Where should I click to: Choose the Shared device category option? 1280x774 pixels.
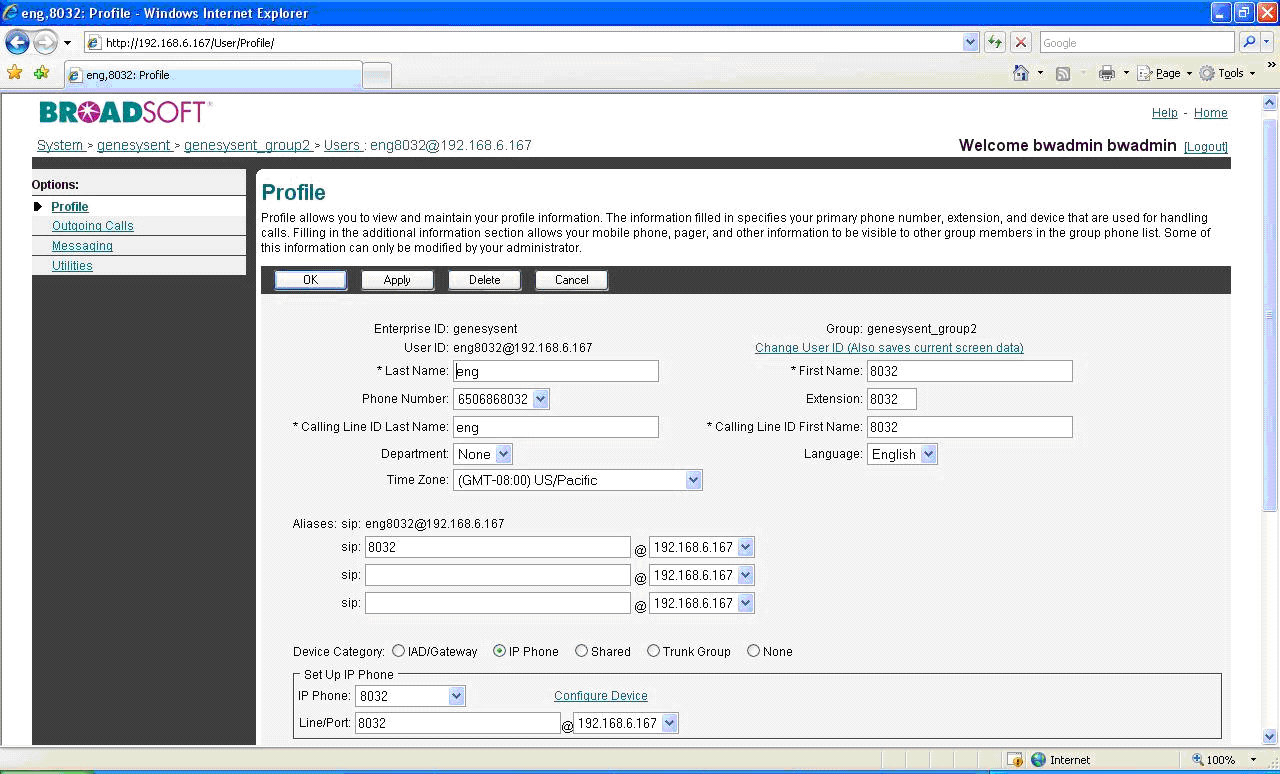[581, 651]
